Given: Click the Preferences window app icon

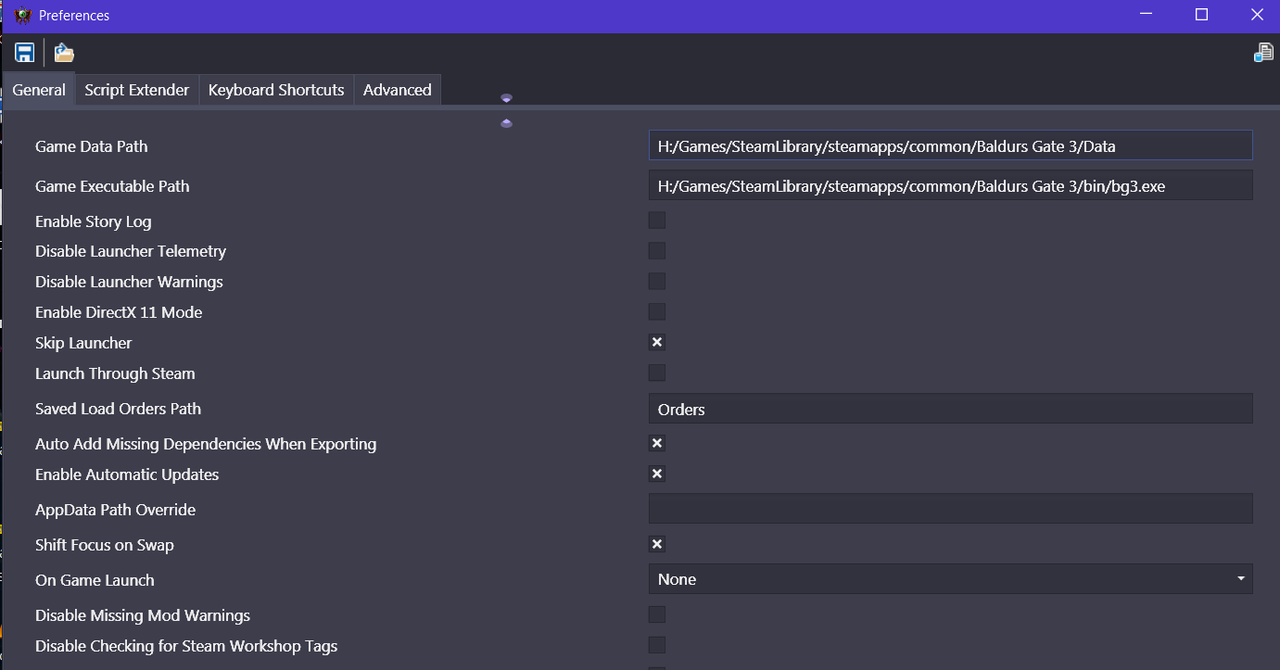Looking at the screenshot, I should click(x=23, y=15).
